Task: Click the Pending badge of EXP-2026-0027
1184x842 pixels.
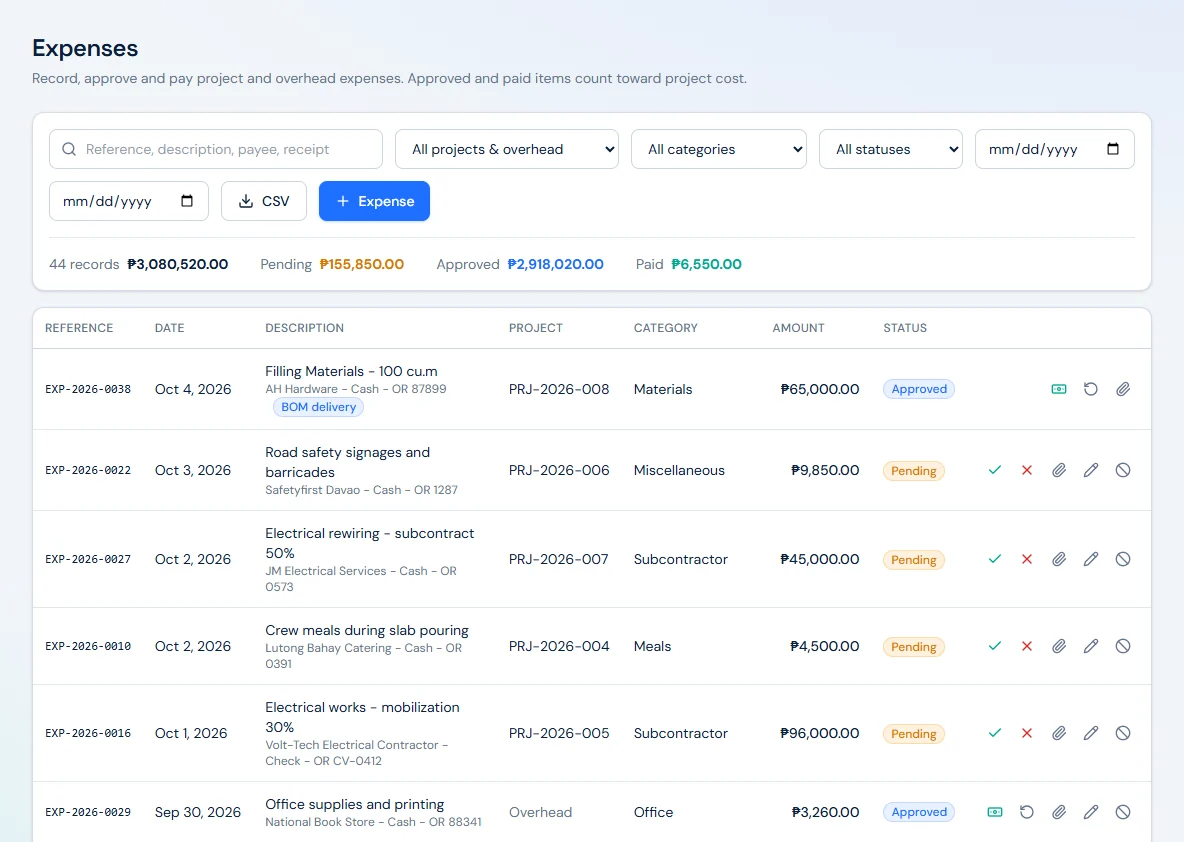Action: (x=914, y=560)
